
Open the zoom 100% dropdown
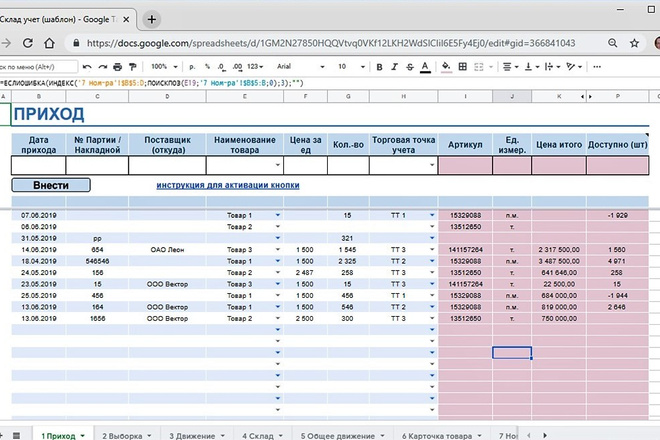[164, 67]
